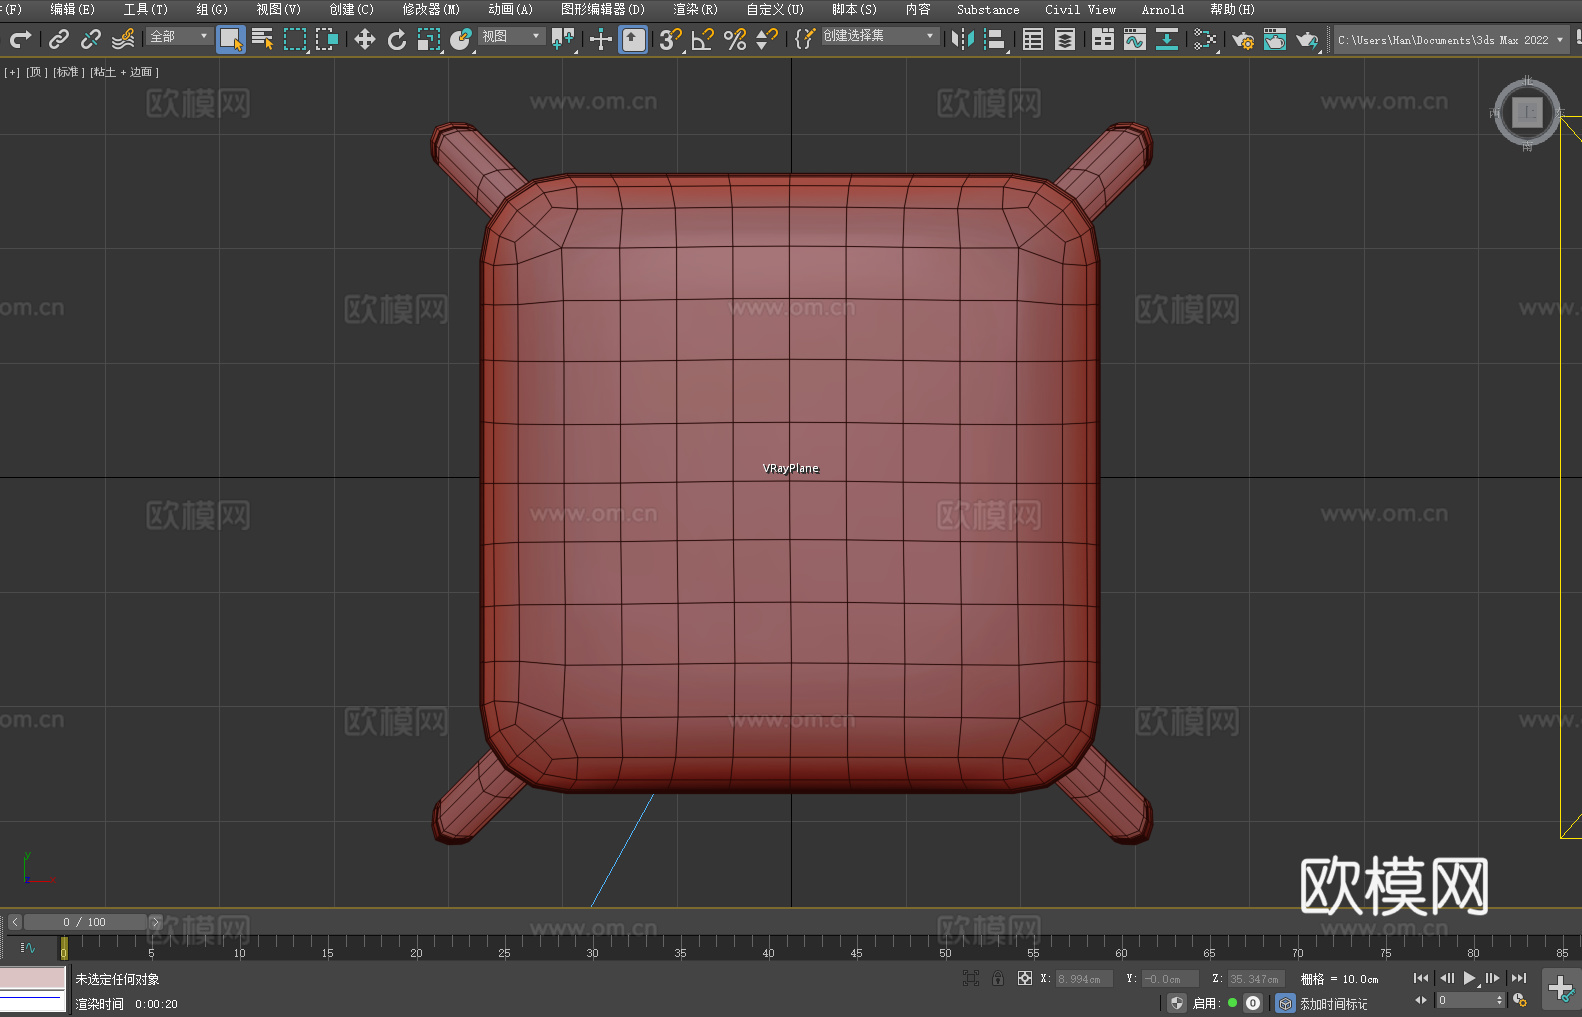This screenshot has height=1017, width=1582.
Task: Open the Arnold menu
Action: pos(1163,9)
